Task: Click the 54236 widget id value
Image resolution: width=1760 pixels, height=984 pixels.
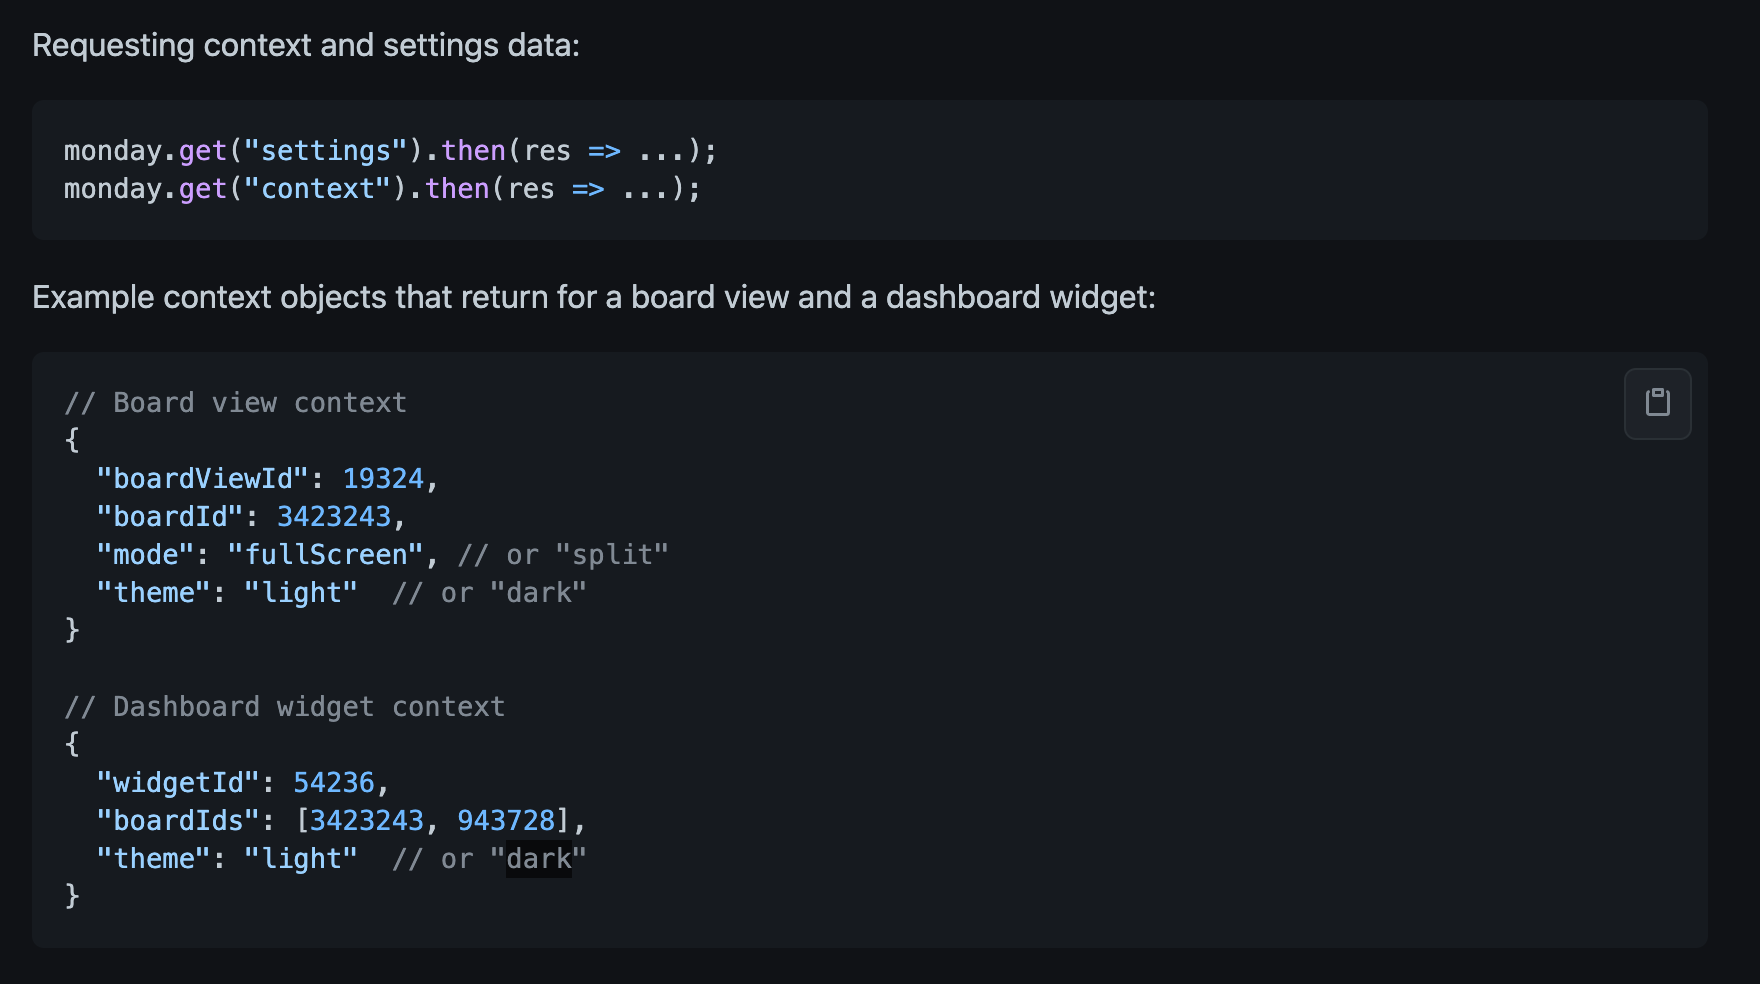Action: click(x=333, y=783)
